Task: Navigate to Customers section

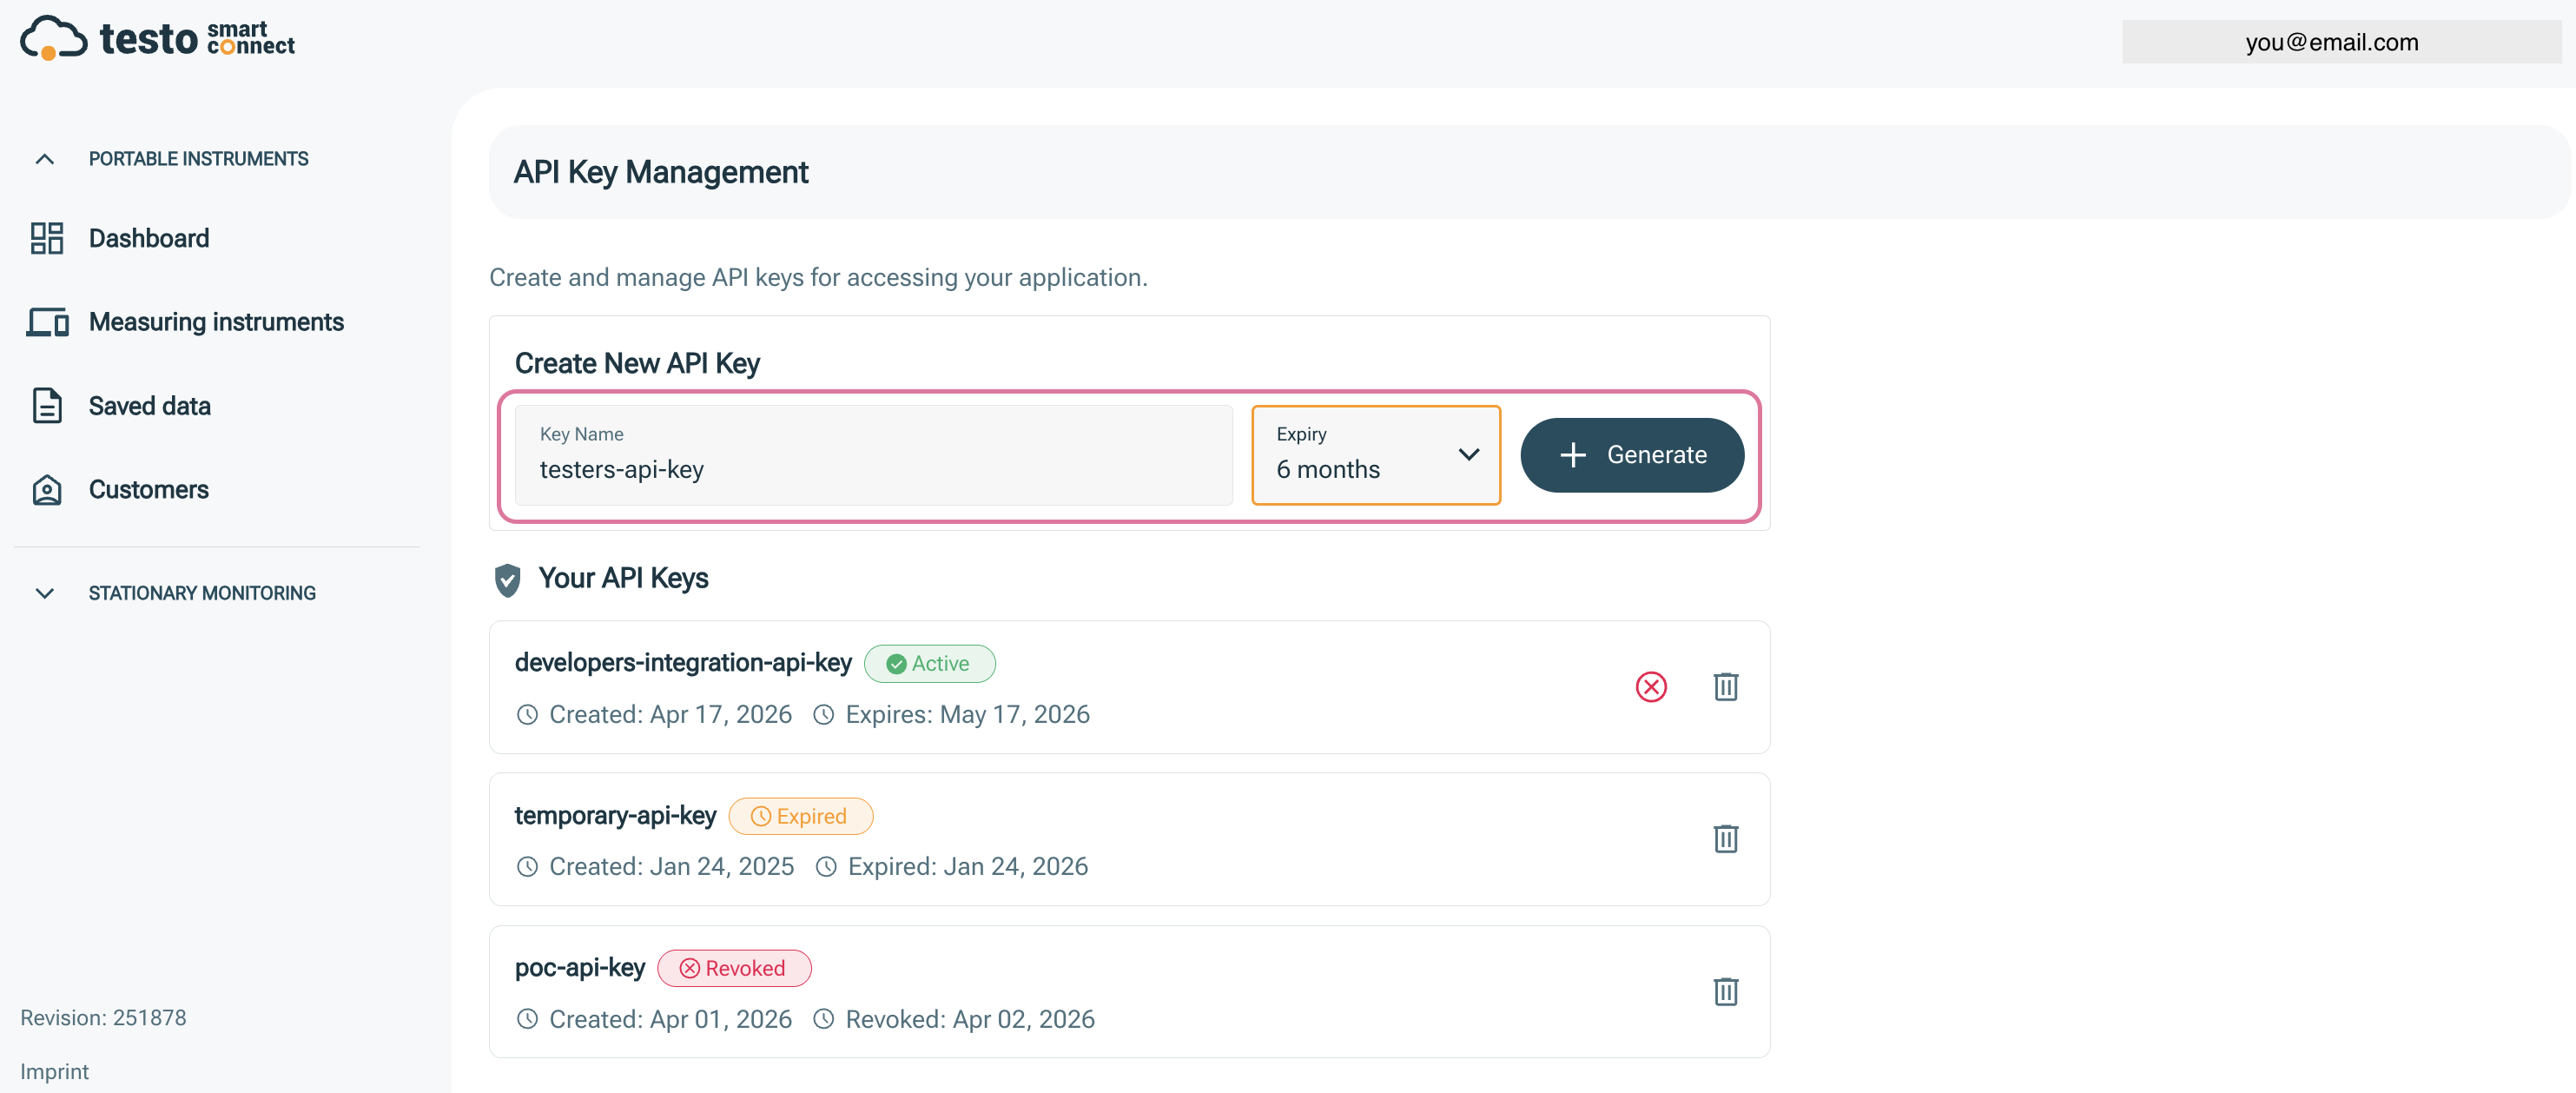Action: pyautogui.click(x=149, y=490)
